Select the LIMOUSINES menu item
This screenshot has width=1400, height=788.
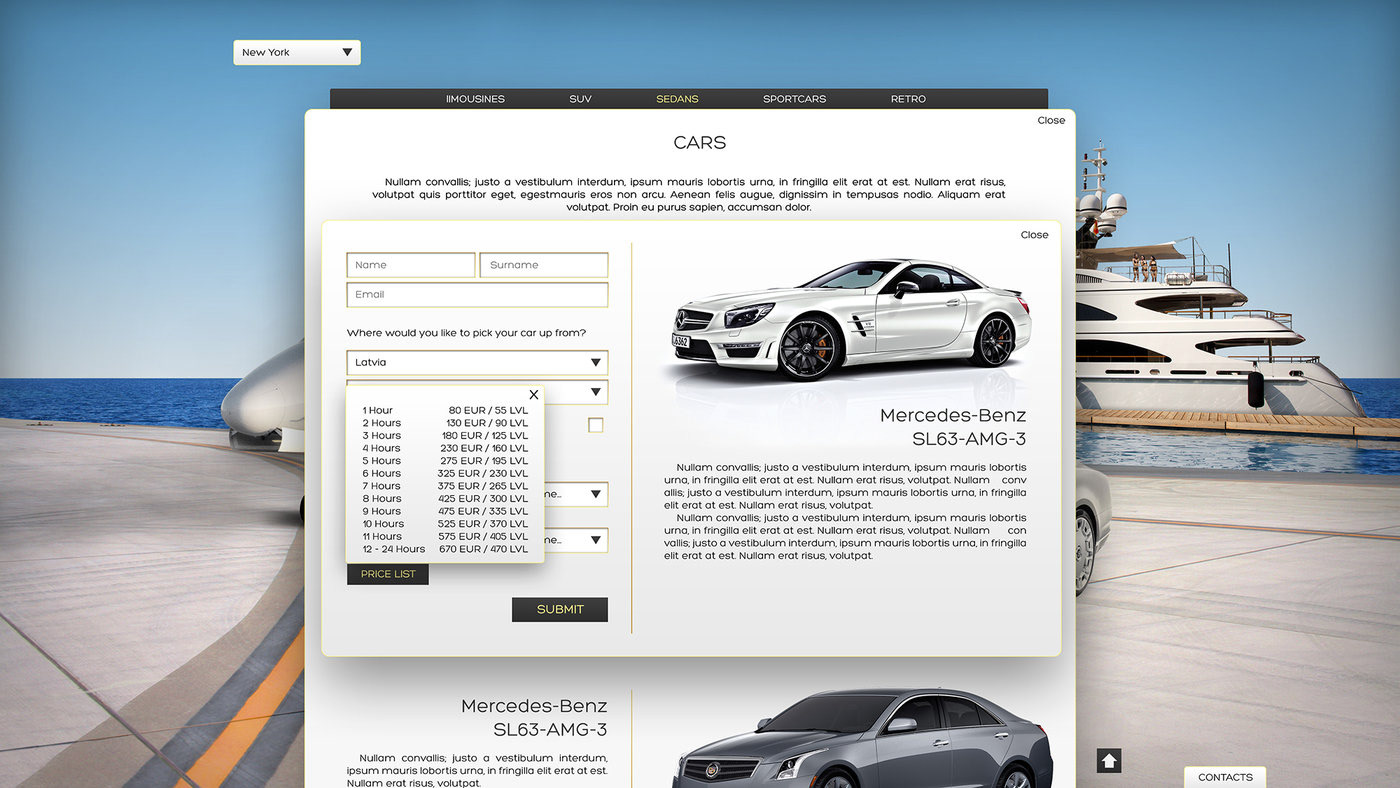click(x=475, y=99)
